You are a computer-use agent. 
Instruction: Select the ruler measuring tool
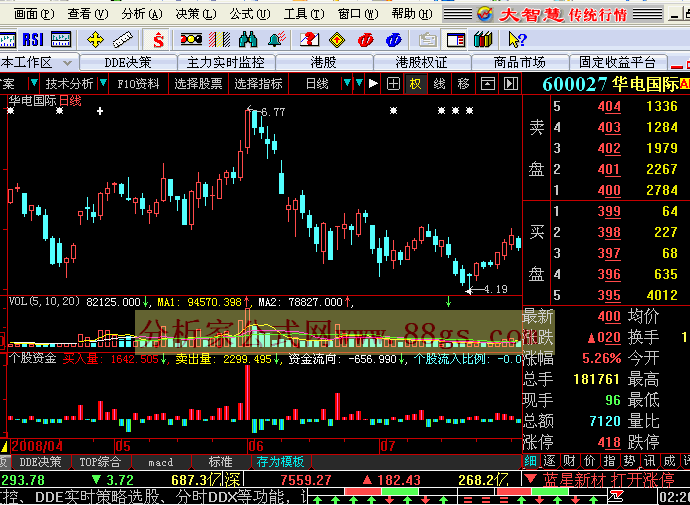pyautogui.click(x=122, y=40)
